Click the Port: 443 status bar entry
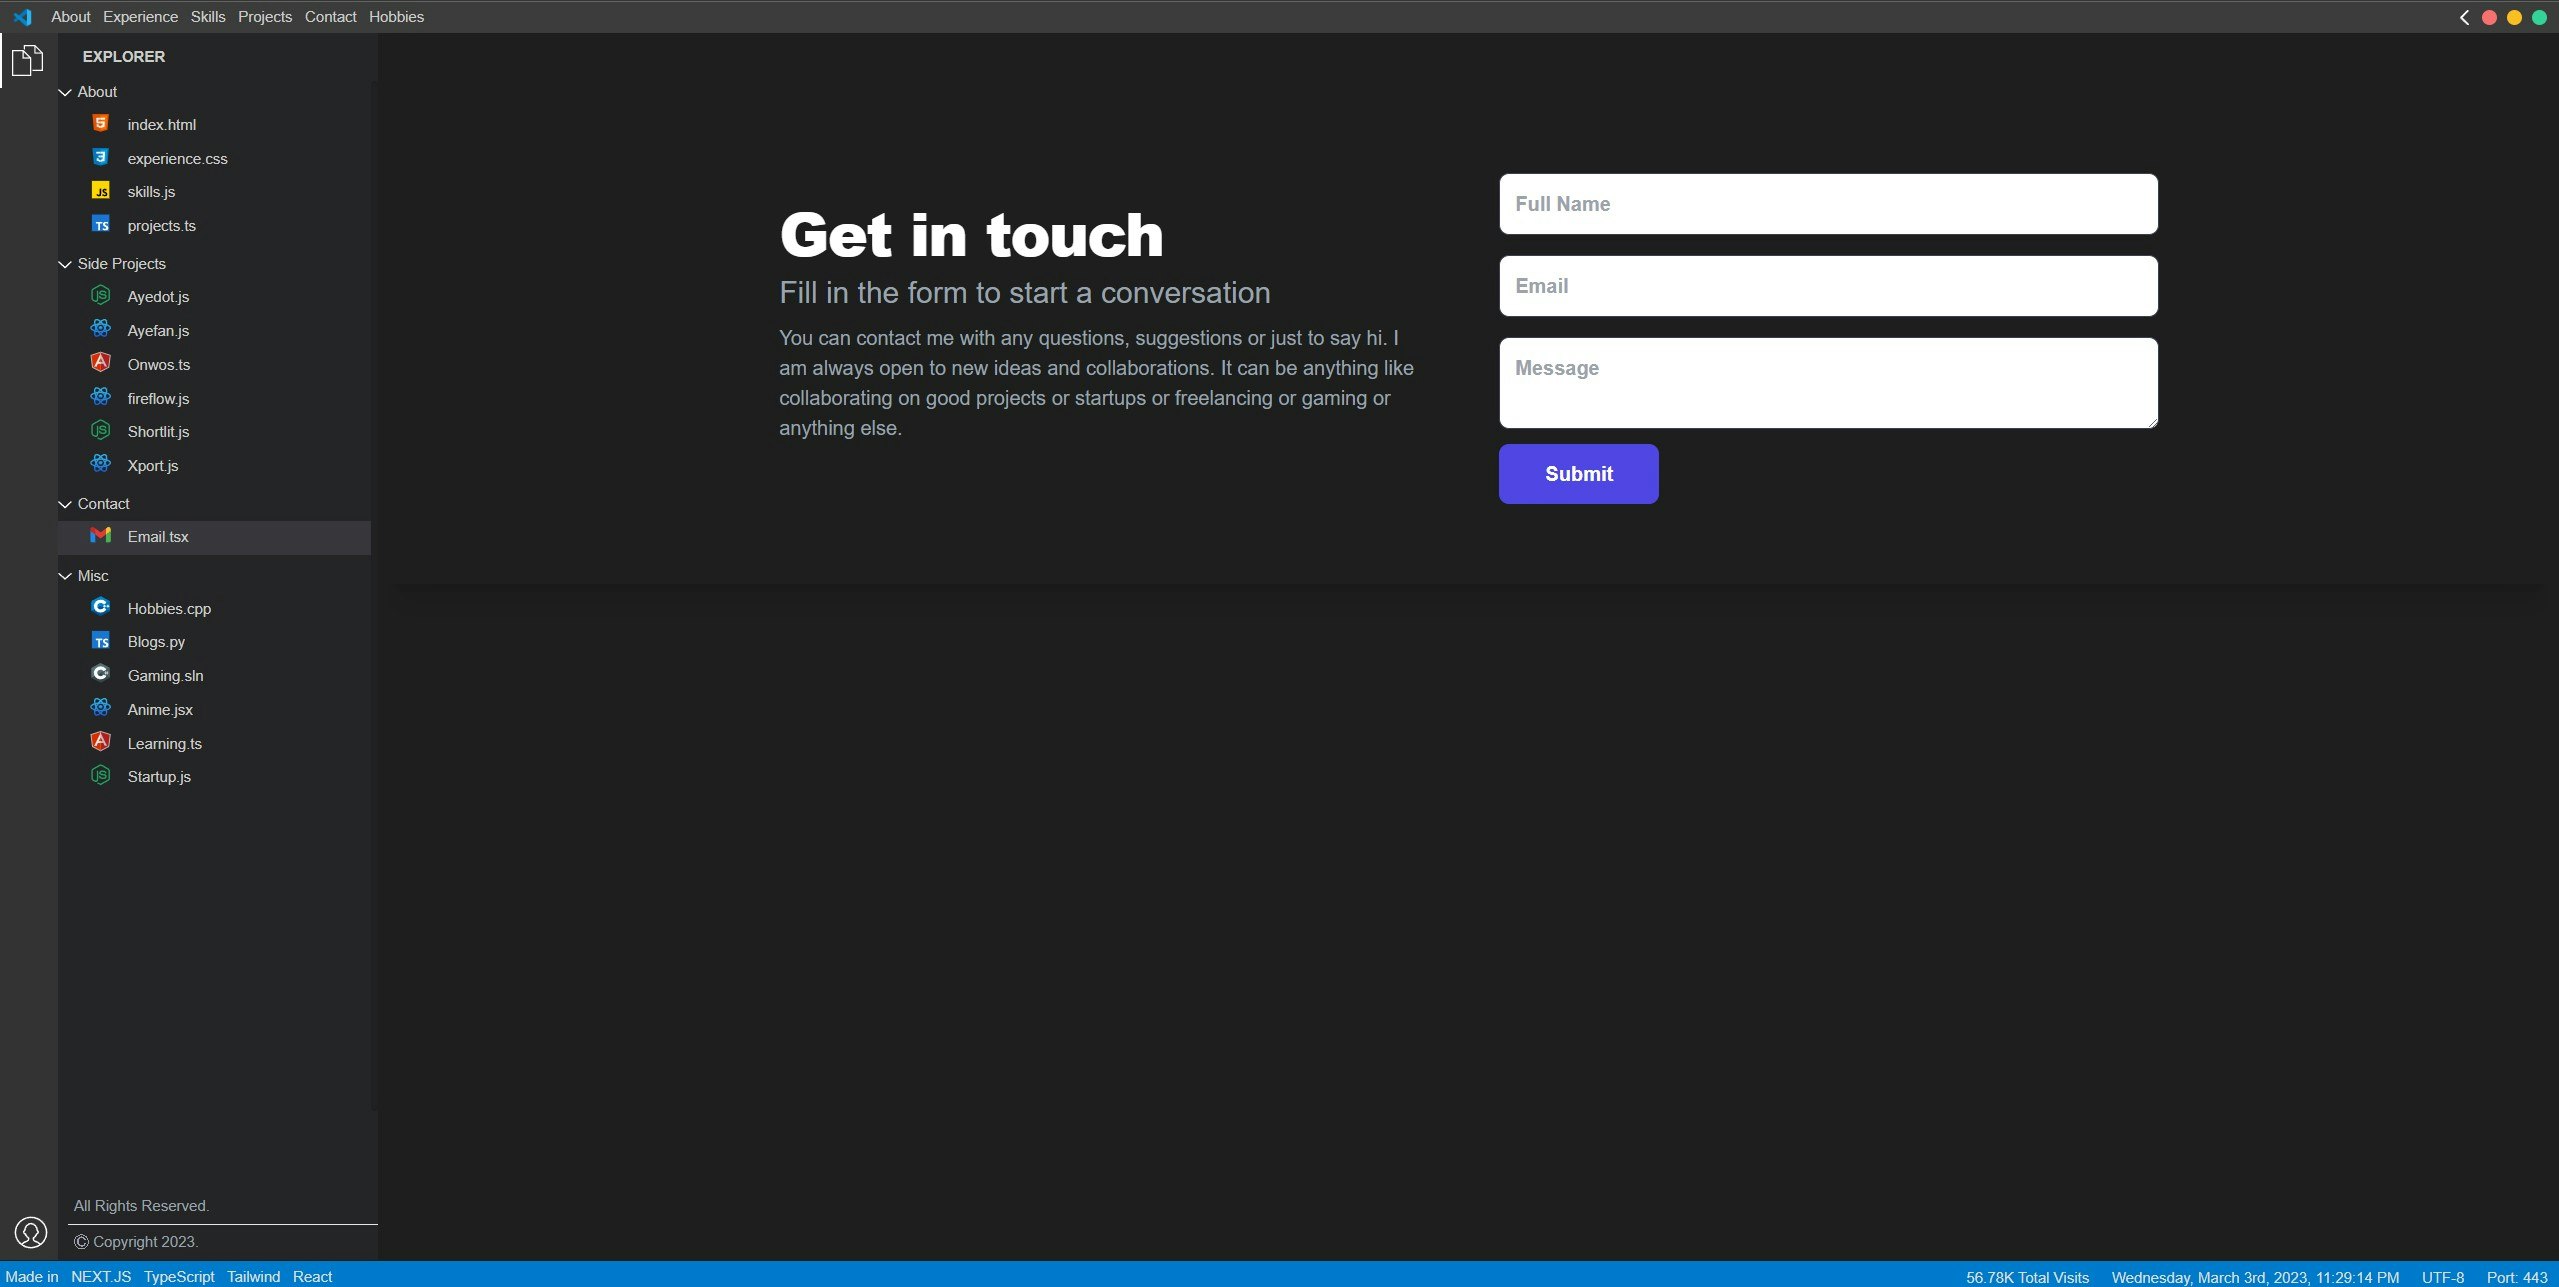Screen dimensions: 2559x1287 pyautogui.click(x=2516, y=1277)
